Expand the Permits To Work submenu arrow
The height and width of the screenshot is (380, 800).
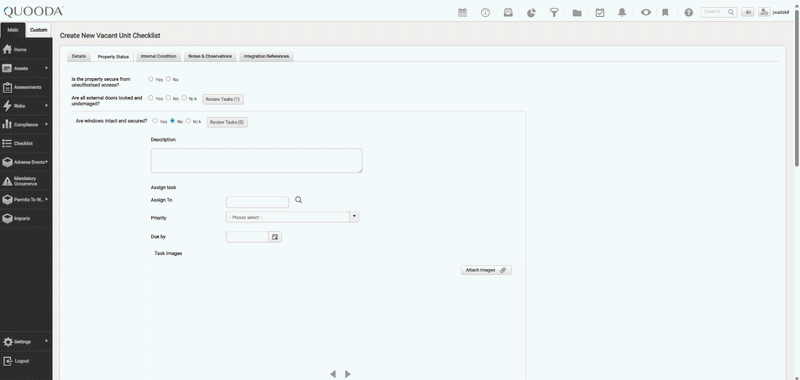pyautogui.click(x=46, y=199)
